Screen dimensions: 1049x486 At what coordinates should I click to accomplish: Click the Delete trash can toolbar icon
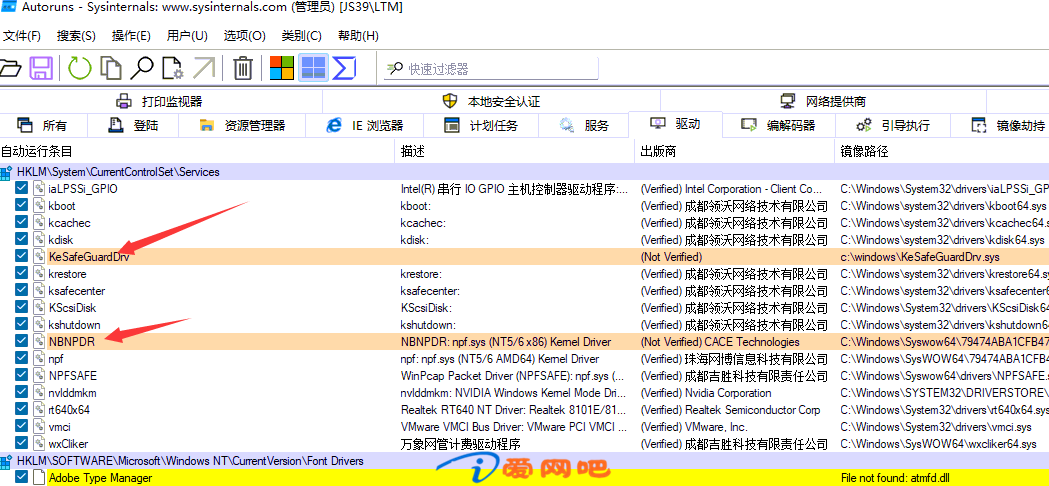(x=242, y=68)
